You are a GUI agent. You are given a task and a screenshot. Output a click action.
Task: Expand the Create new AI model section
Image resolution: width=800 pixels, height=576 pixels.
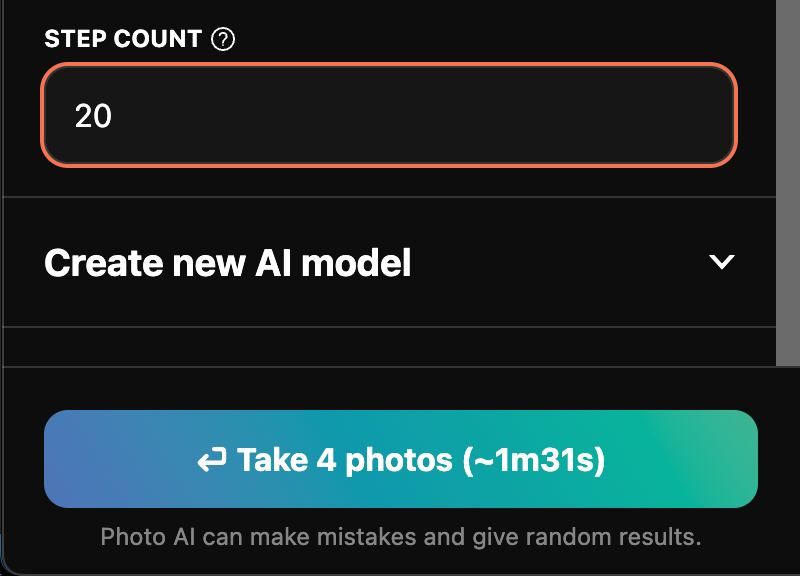[389, 262]
